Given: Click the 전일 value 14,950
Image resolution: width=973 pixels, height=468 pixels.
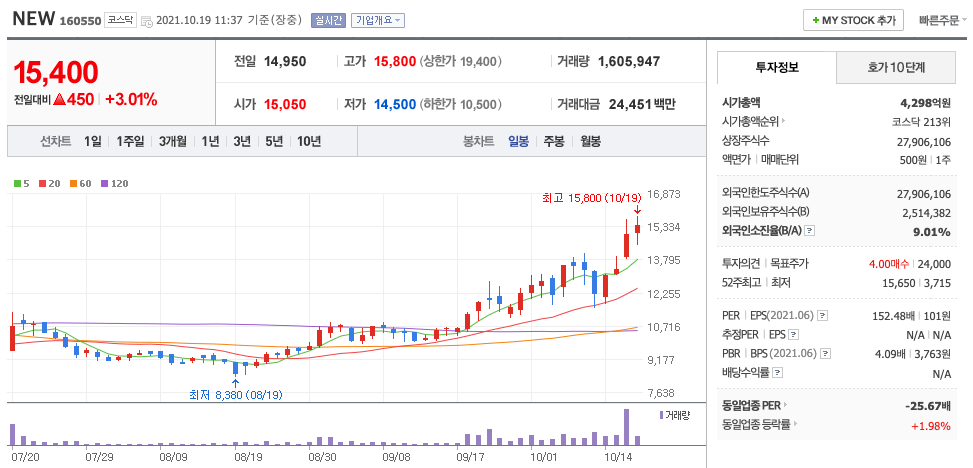Looking at the screenshot, I should (285, 61).
